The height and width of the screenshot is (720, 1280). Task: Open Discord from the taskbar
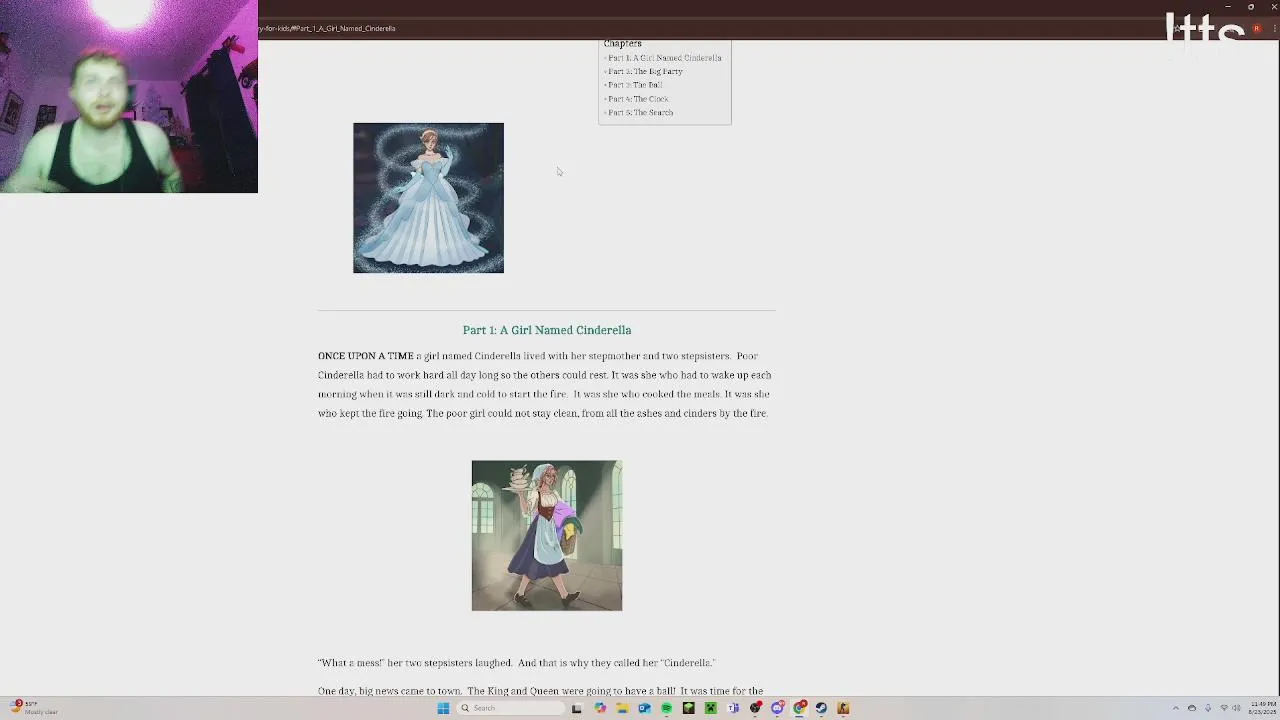777,708
